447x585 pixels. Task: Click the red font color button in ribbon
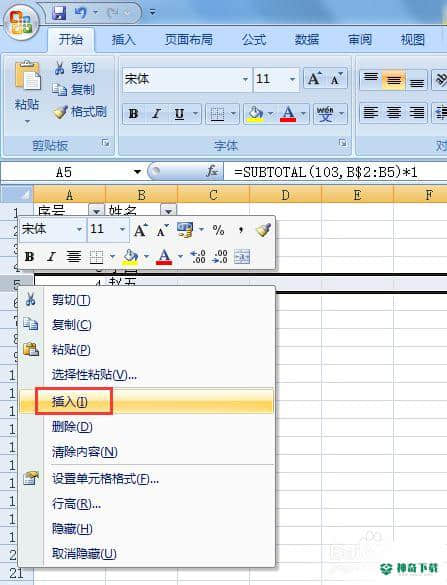click(x=288, y=113)
